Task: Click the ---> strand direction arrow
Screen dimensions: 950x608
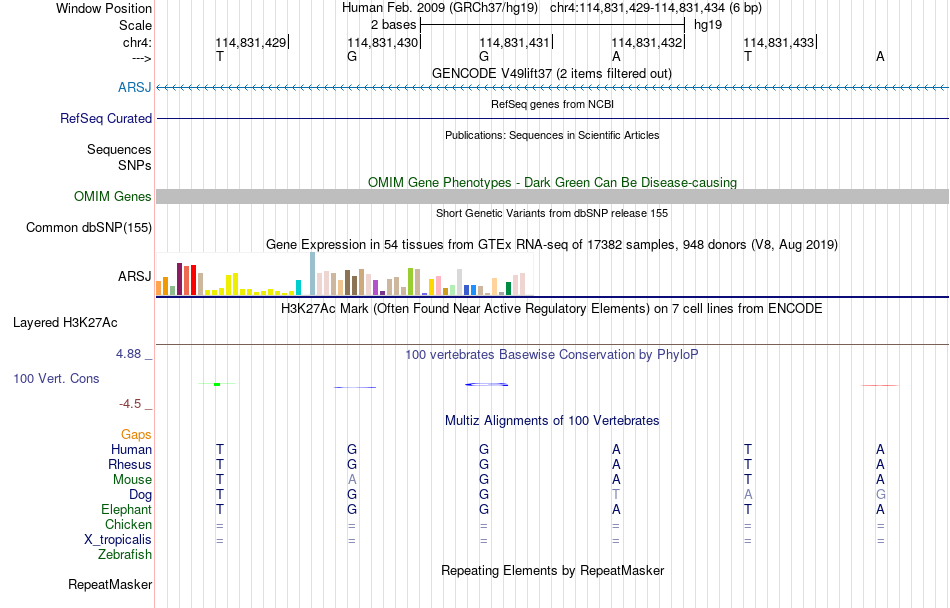Action: 142,58
